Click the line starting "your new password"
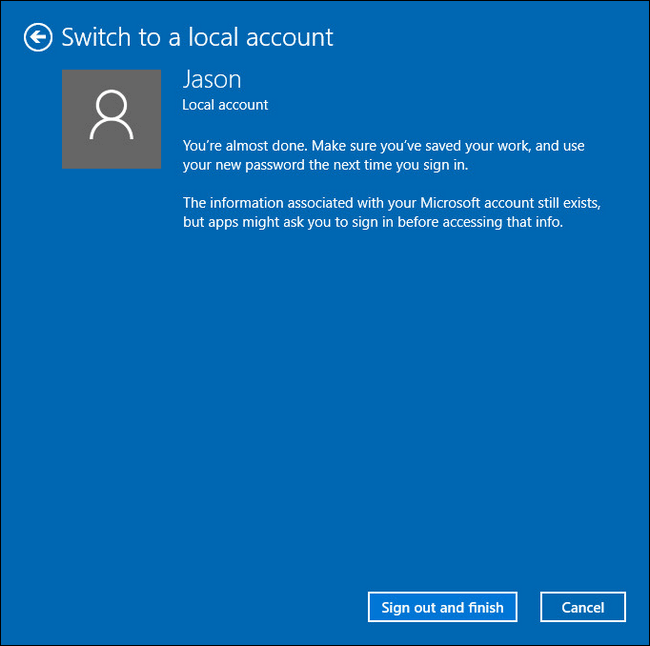650x646 pixels. click(325, 165)
